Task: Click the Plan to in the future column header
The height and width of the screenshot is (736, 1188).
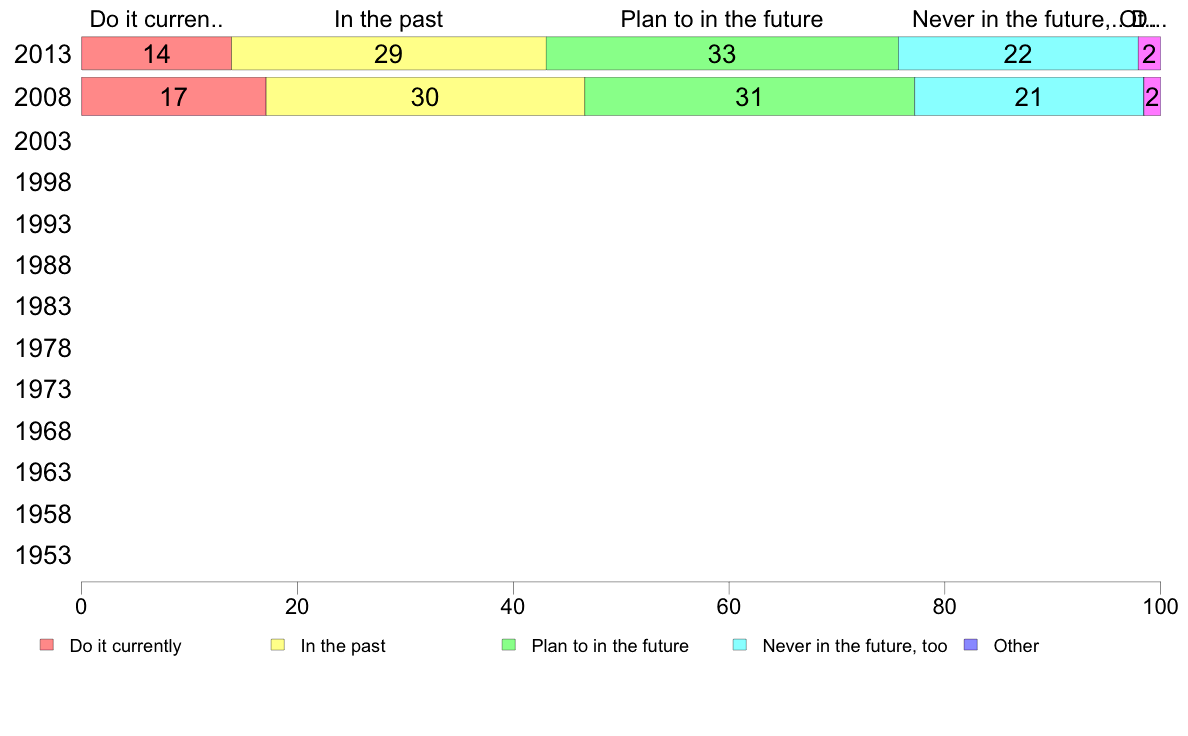Action: point(722,19)
